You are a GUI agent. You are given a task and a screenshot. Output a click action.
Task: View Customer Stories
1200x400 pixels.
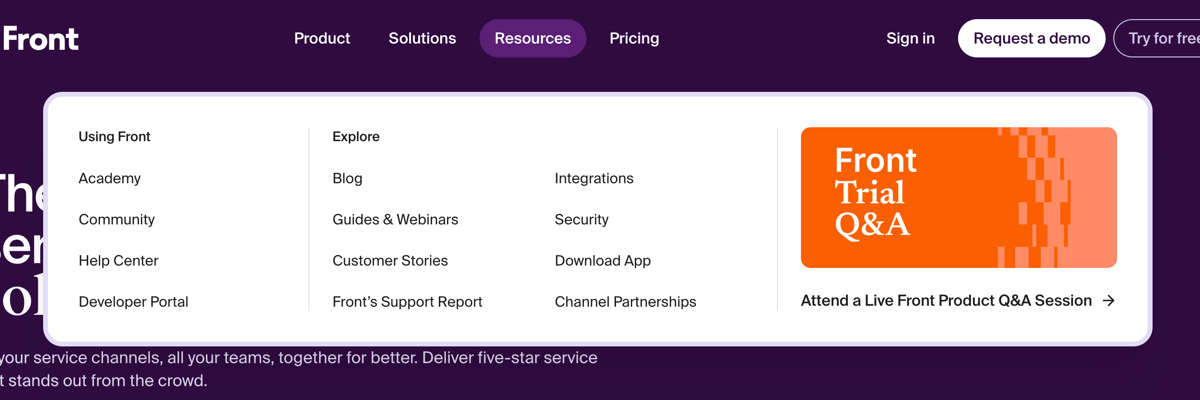(x=390, y=261)
